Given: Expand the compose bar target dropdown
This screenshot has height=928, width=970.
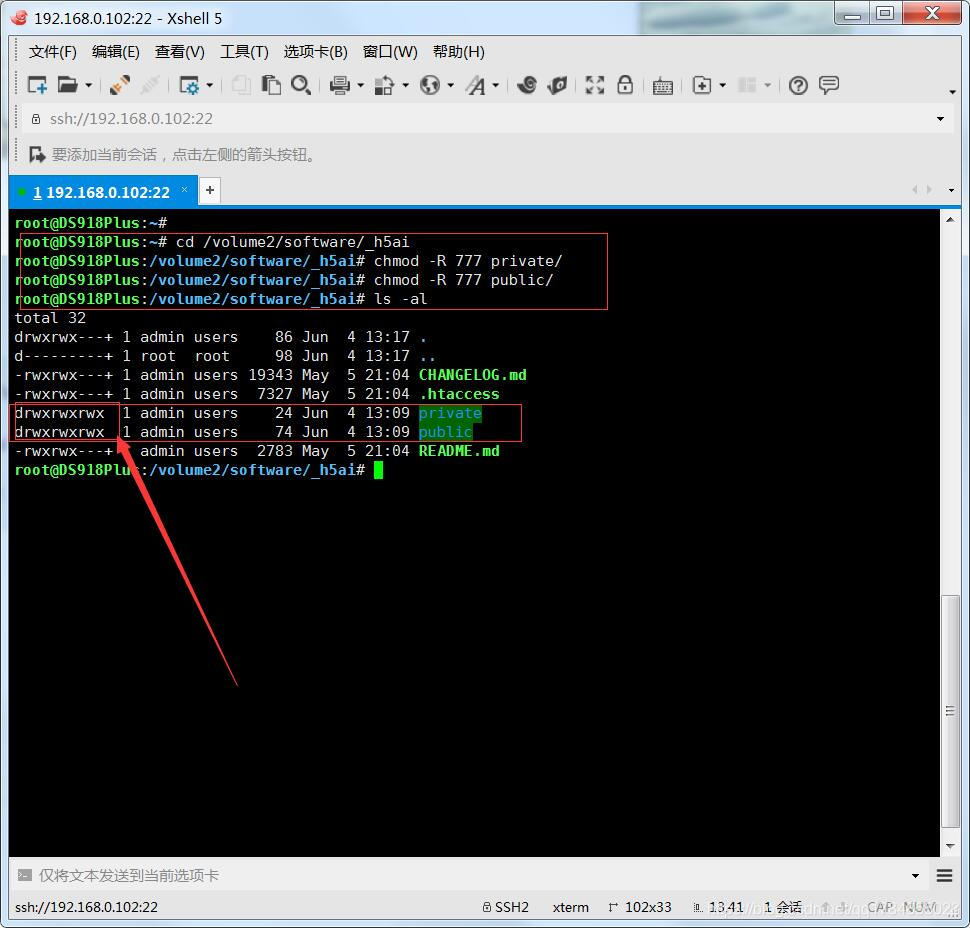Looking at the screenshot, I should pyautogui.click(x=915, y=876).
